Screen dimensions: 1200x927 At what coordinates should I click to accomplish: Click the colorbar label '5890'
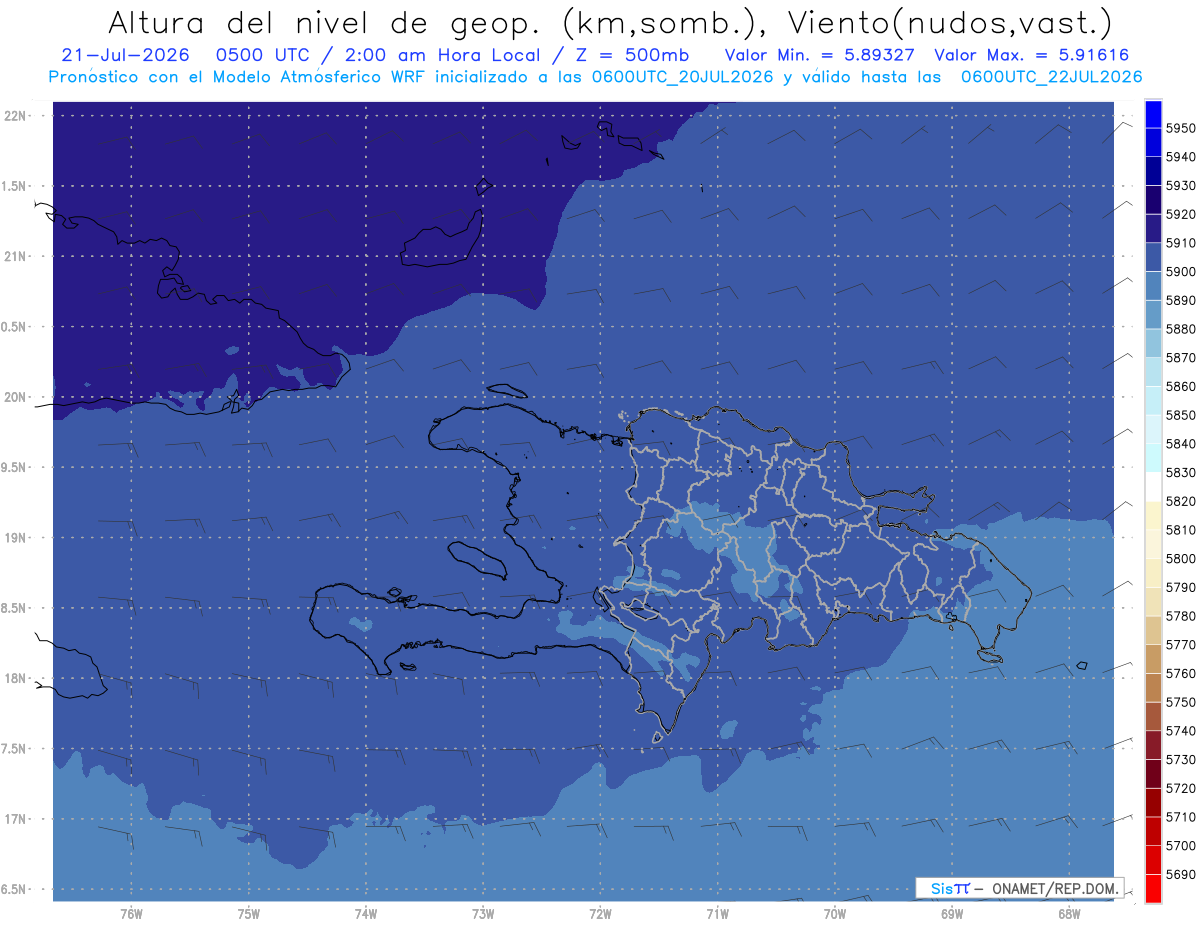click(x=1180, y=300)
